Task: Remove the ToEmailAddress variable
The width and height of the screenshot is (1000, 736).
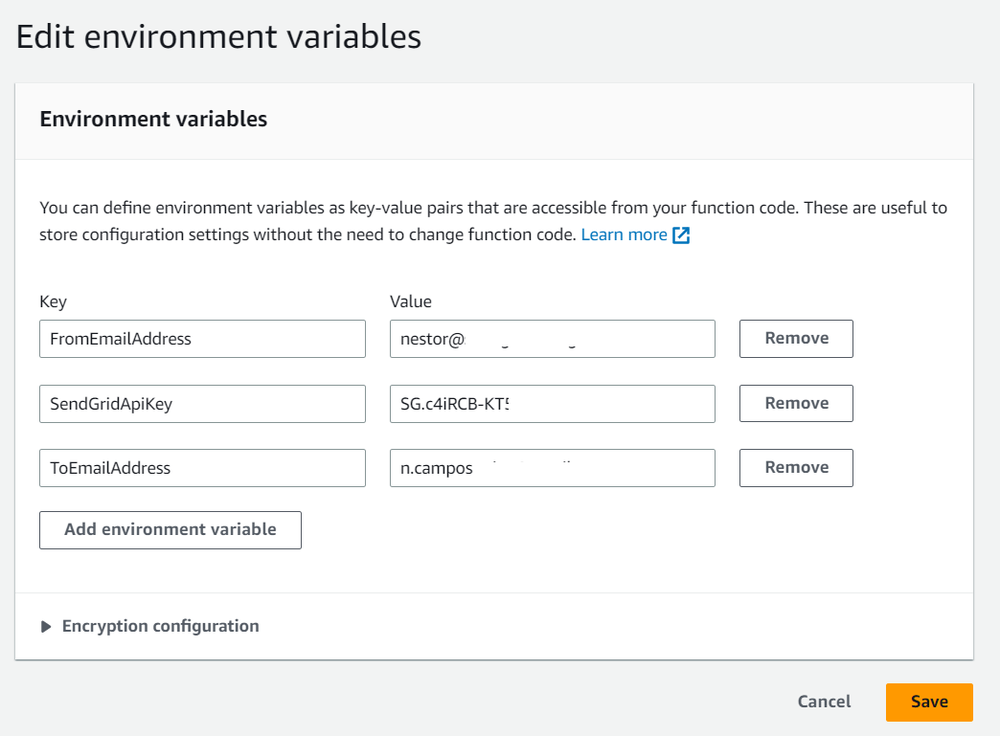Action: pos(796,467)
